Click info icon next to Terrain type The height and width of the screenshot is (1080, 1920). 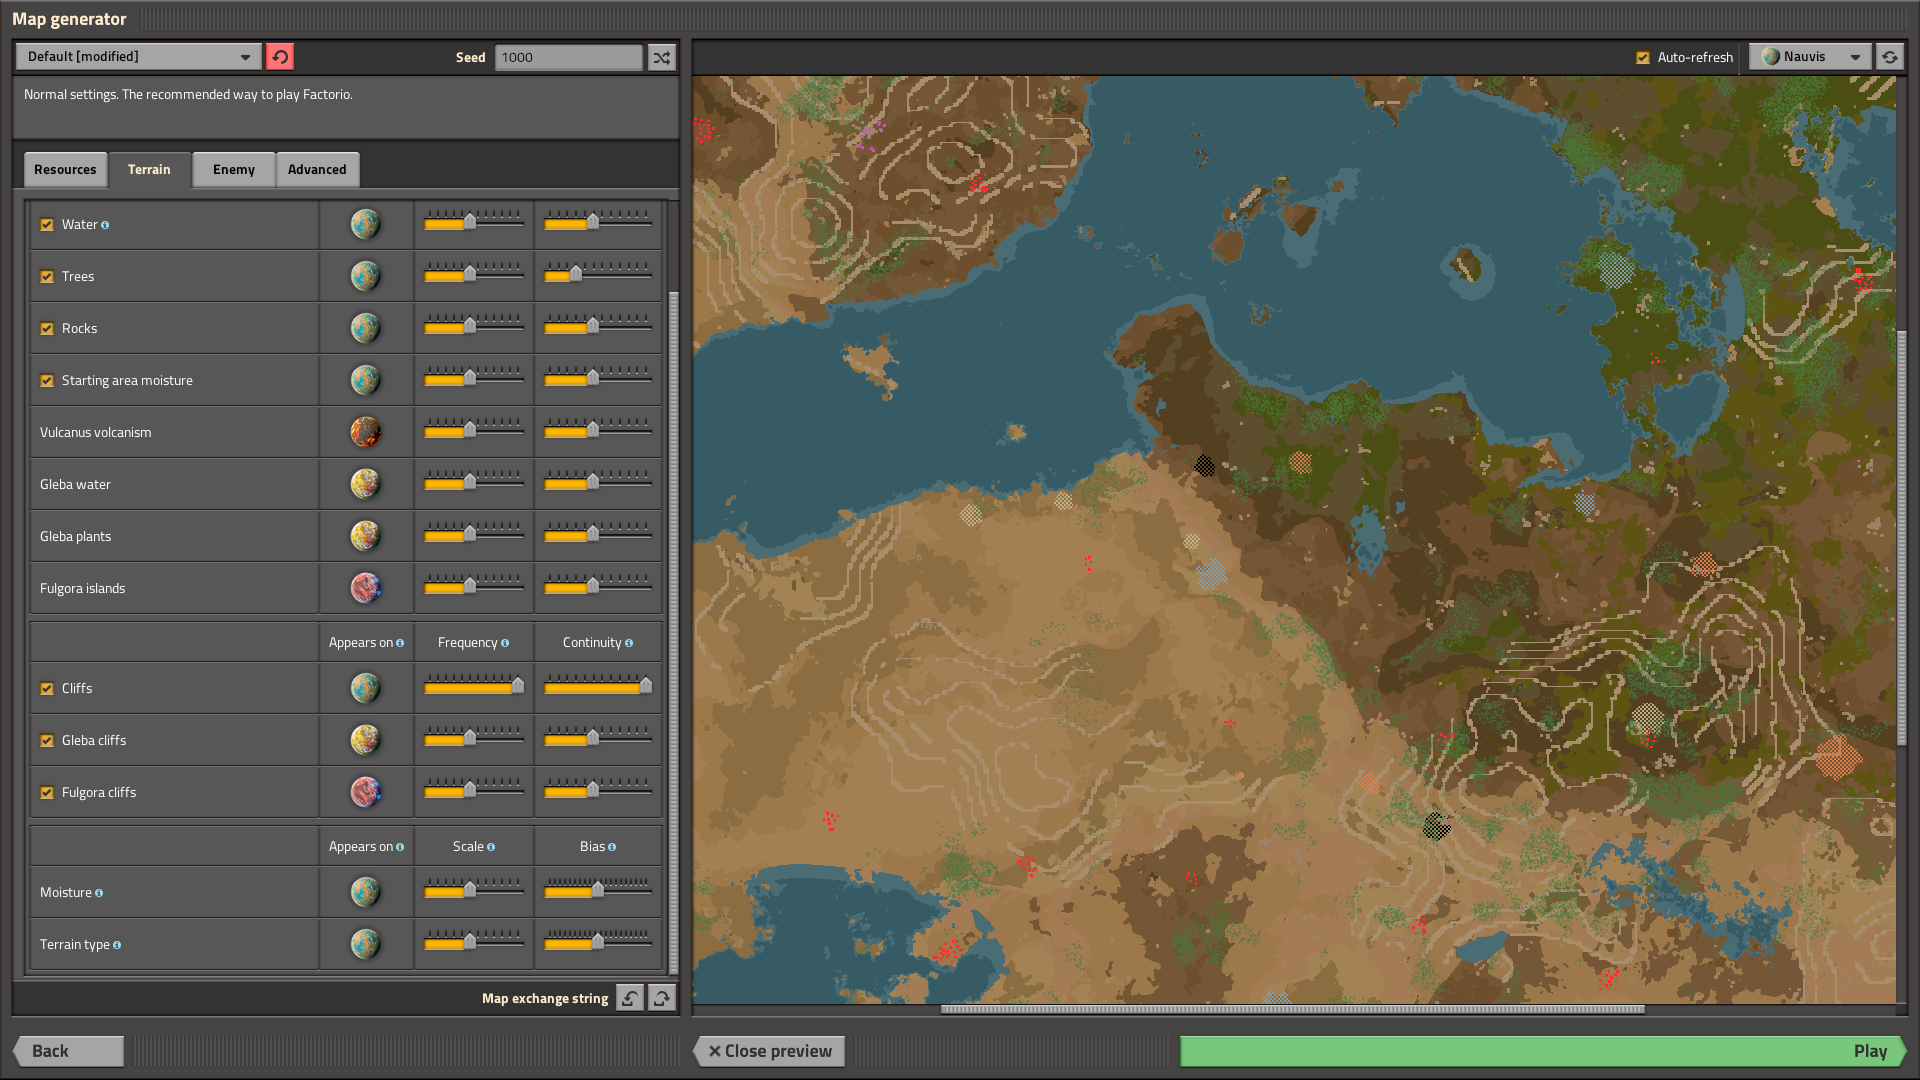point(117,945)
